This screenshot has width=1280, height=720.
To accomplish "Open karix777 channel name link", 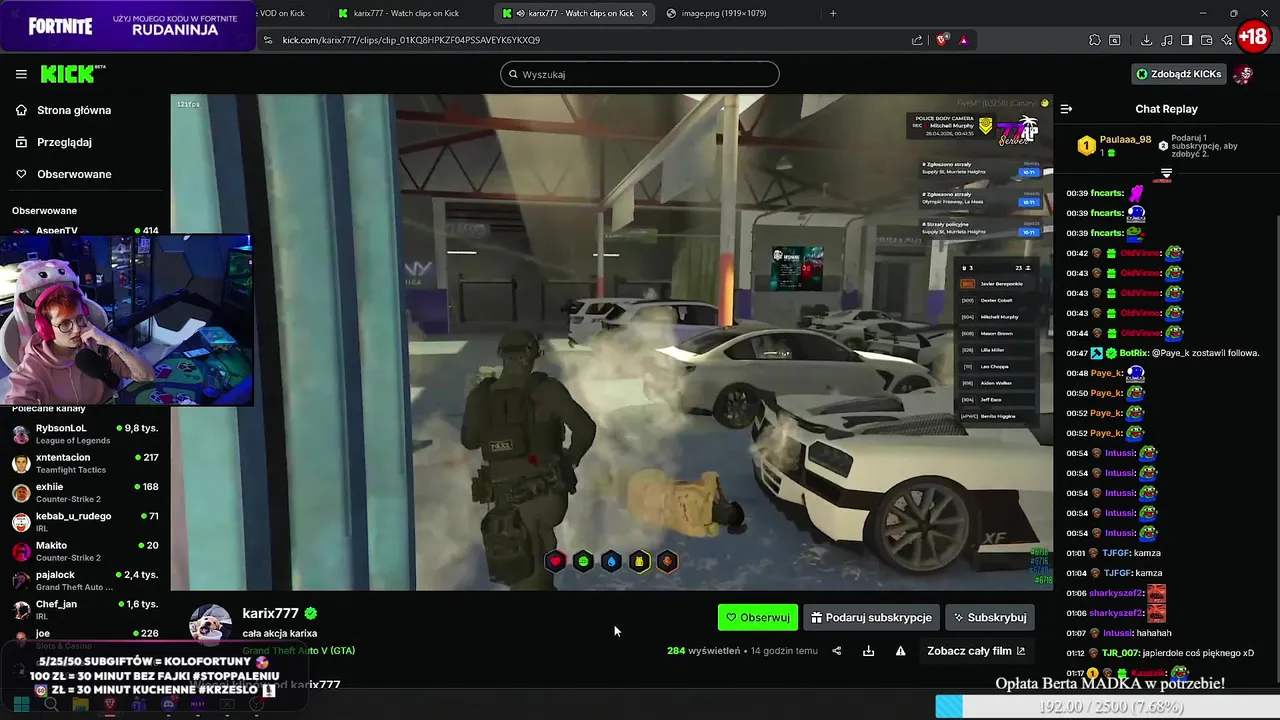I will pyautogui.click(x=270, y=613).
